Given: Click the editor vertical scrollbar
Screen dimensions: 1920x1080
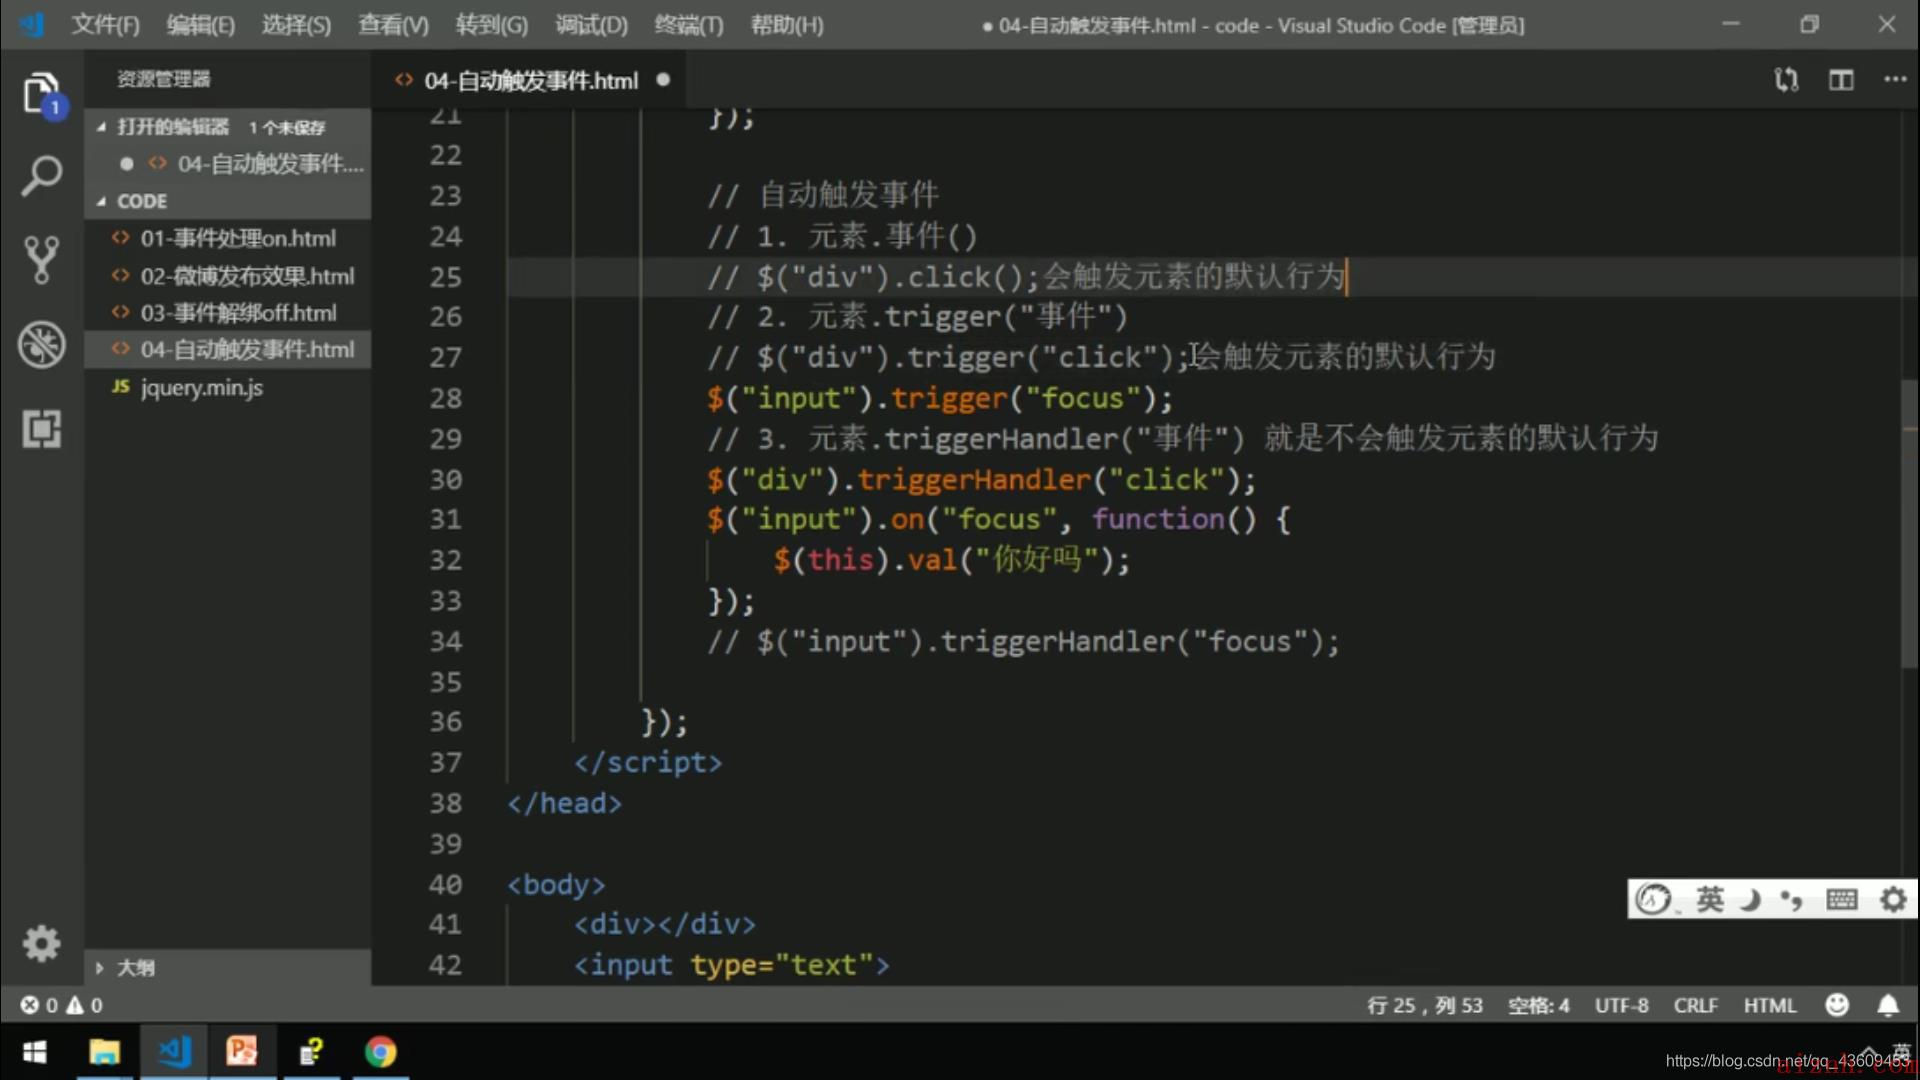Looking at the screenshot, I should pos(1910,524).
